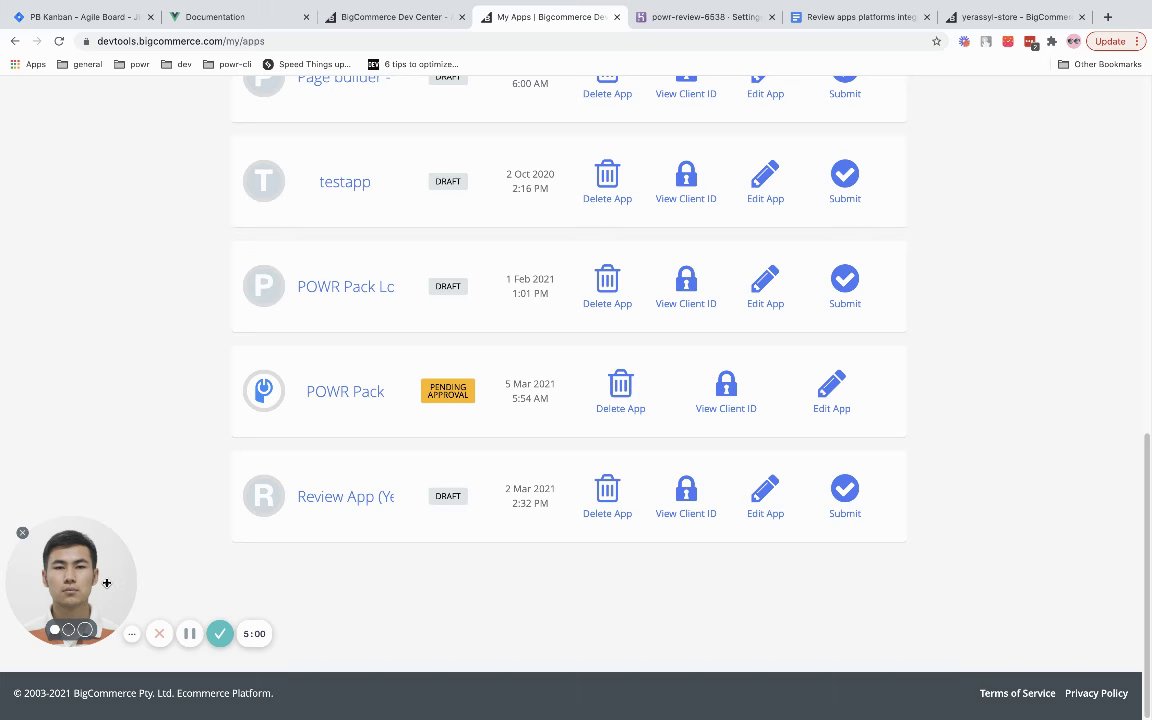The image size is (1152, 720).
Task: Click the address bar URL field
Action: point(507,41)
